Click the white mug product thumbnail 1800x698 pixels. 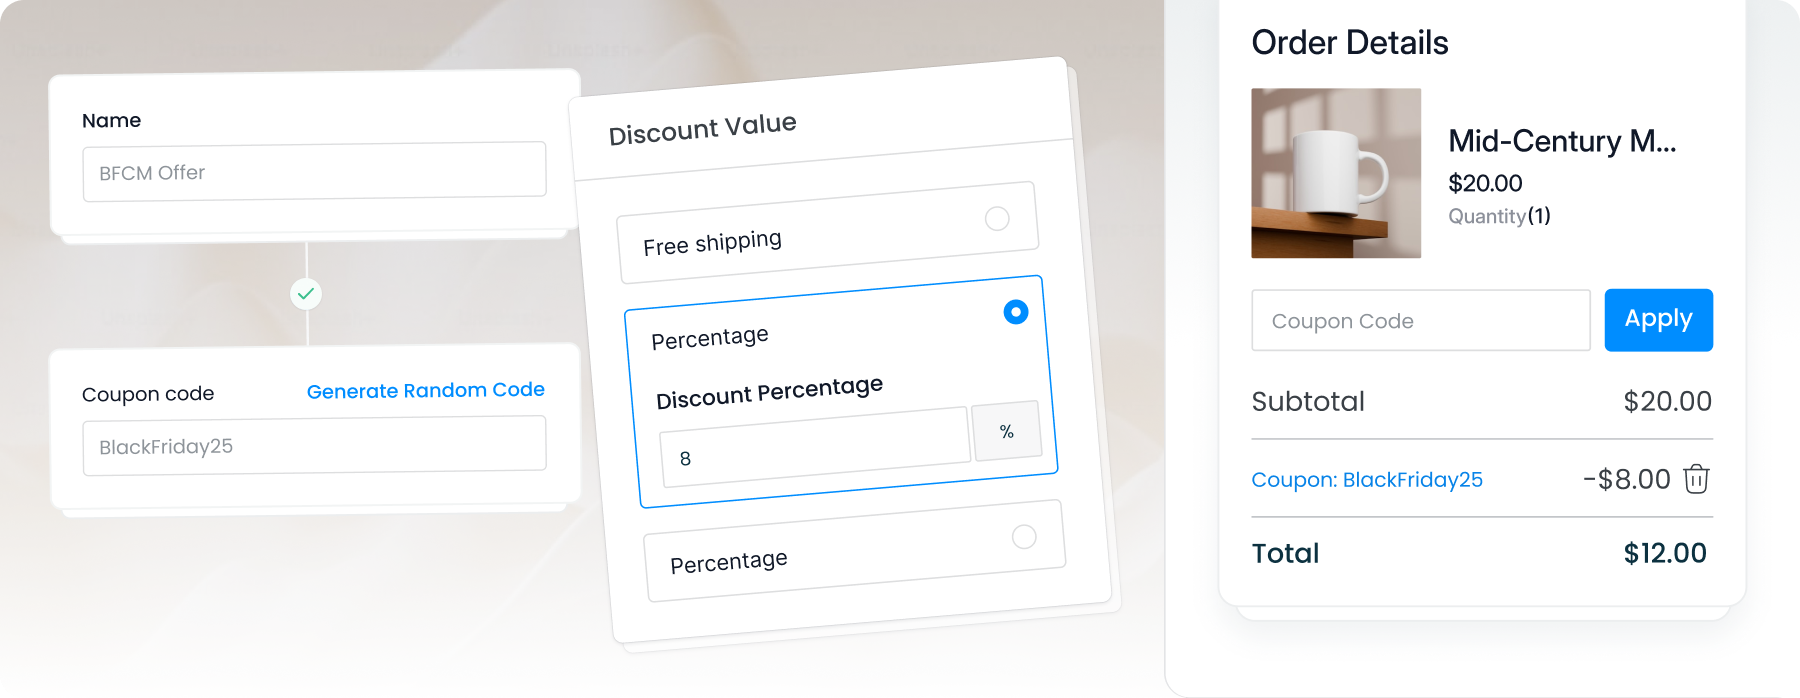(1336, 173)
